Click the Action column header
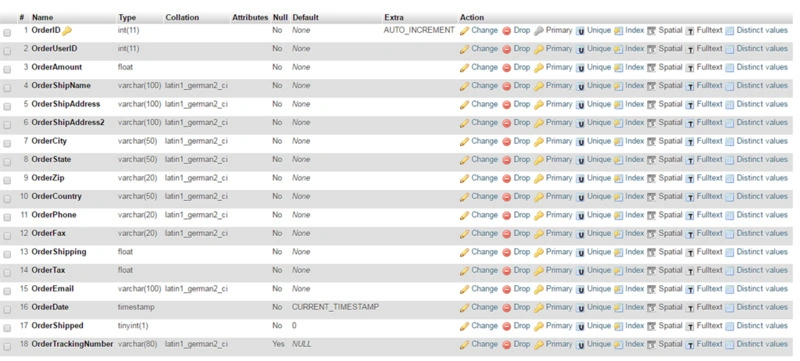The width and height of the screenshot is (800, 361). click(472, 17)
